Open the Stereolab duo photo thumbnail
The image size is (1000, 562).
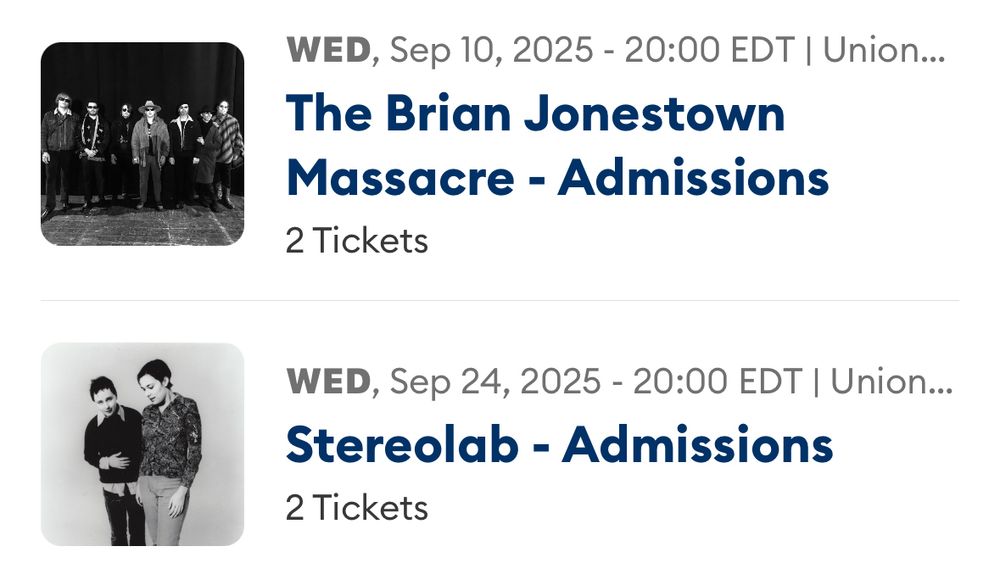(142, 444)
